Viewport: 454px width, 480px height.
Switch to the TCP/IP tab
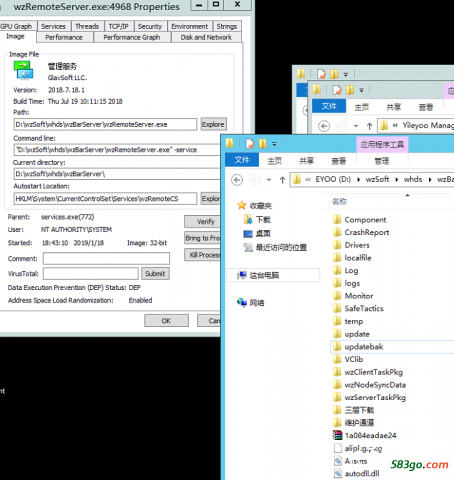[x=118, y=26]
